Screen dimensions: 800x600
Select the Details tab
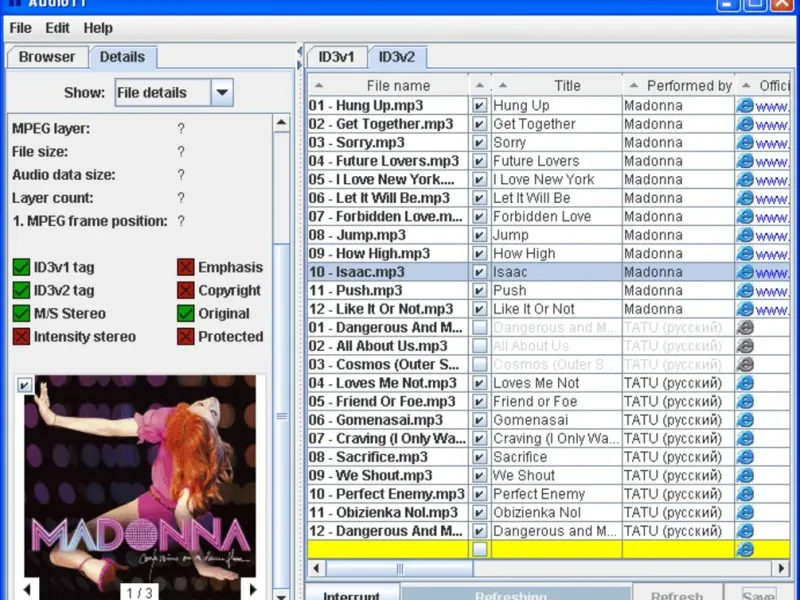[122, 57]
